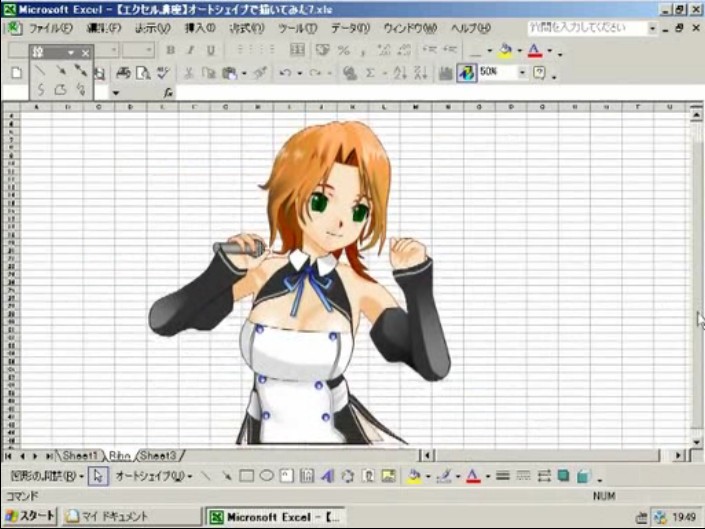705x529 pixels.
Task: Open the Font Size dropdown arrow
Action: (149, 49)
